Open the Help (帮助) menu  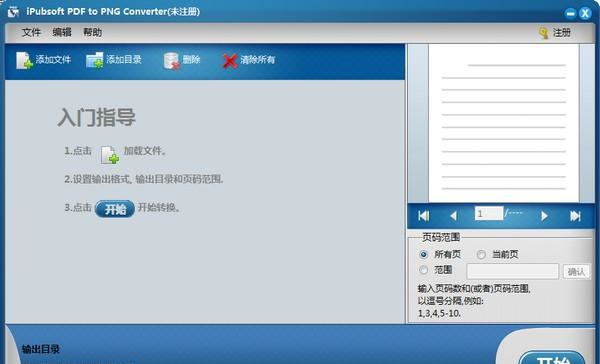[x=93, y=32]
